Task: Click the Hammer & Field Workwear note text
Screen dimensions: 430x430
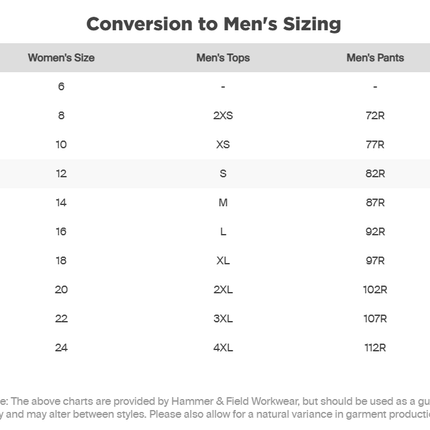Action: [x=215, y=408]
